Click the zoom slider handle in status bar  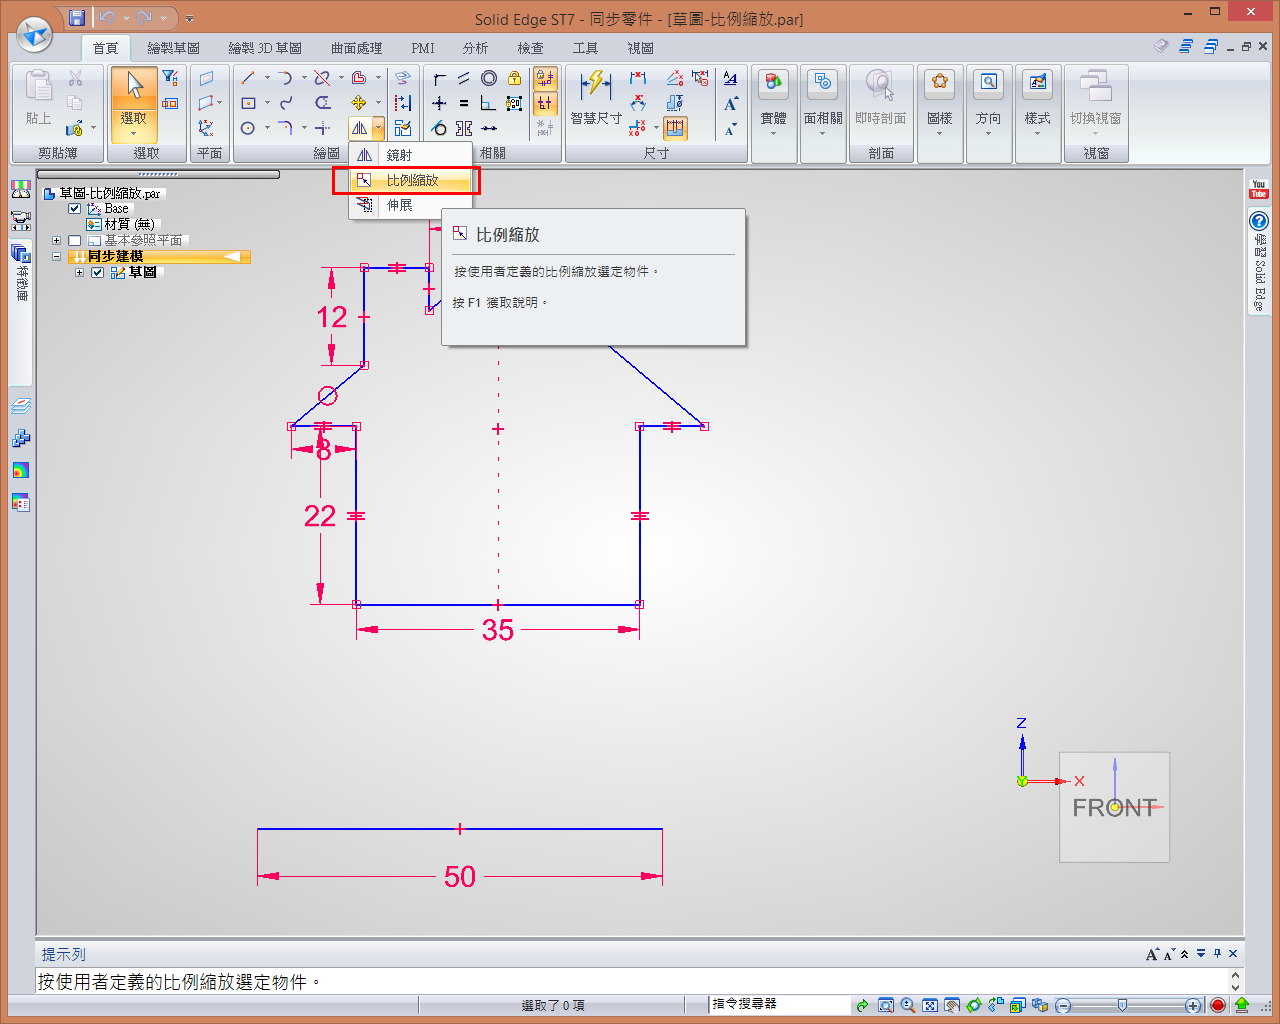click(x=1122, y=1005)
